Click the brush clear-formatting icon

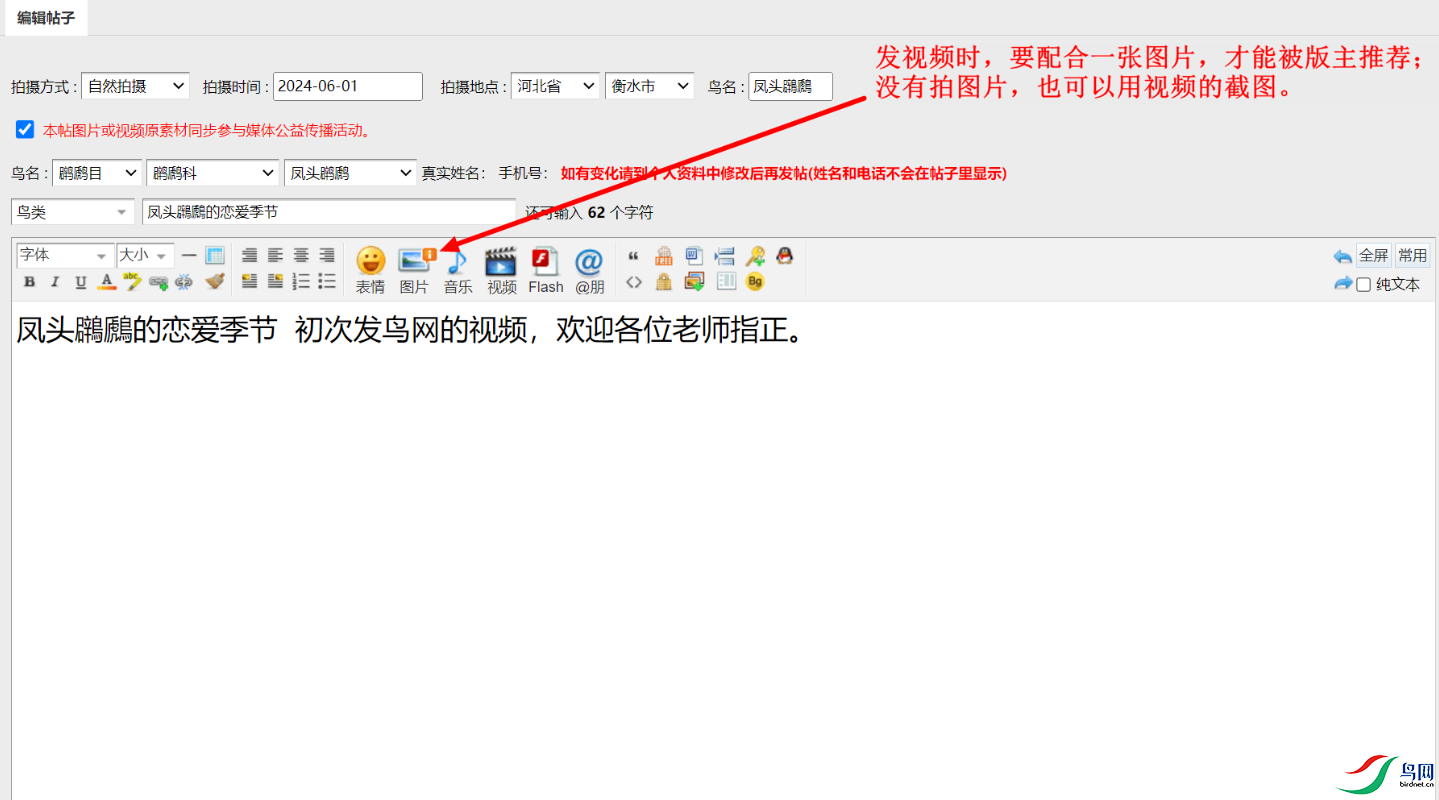coord(214,282)
